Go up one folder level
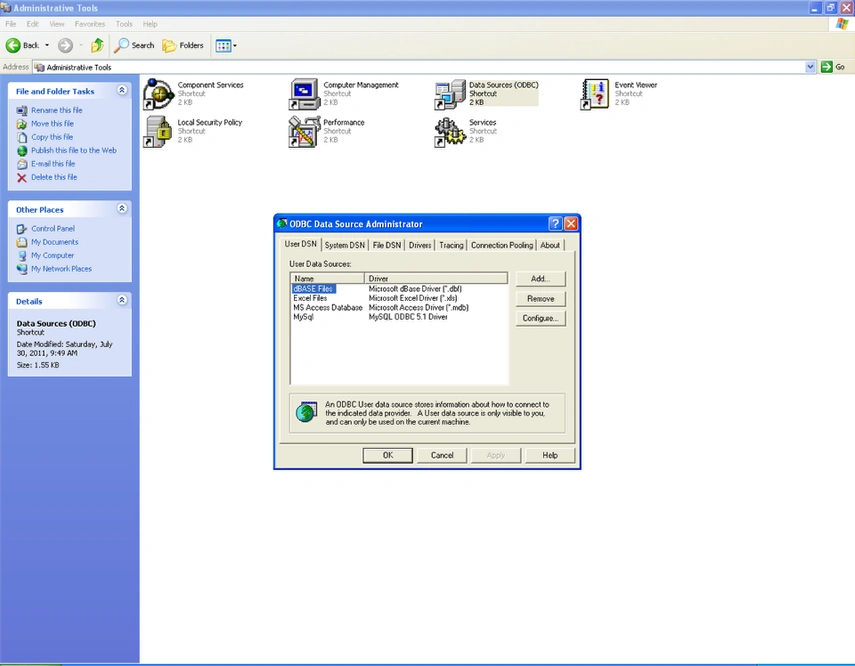Image resolution: width=855 pixels, height=666 pixels. [97, 45]
